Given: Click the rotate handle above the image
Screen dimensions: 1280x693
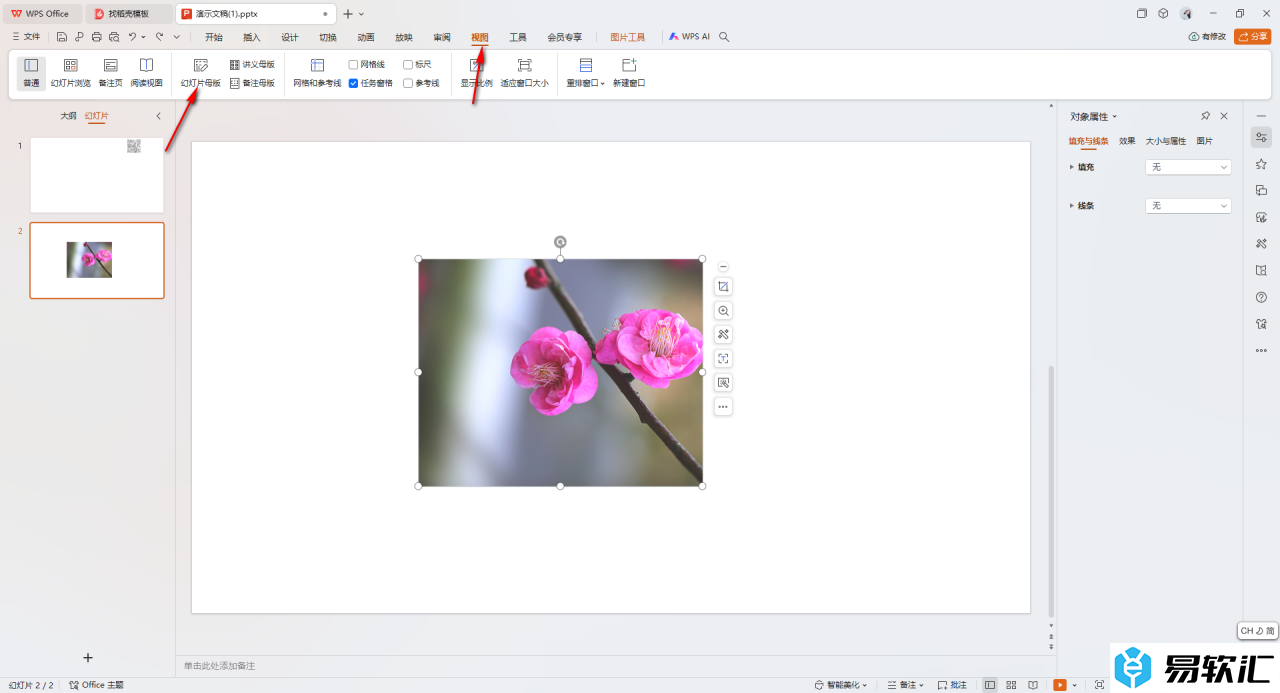Looking at the screenshot, I should coord(560,242).
